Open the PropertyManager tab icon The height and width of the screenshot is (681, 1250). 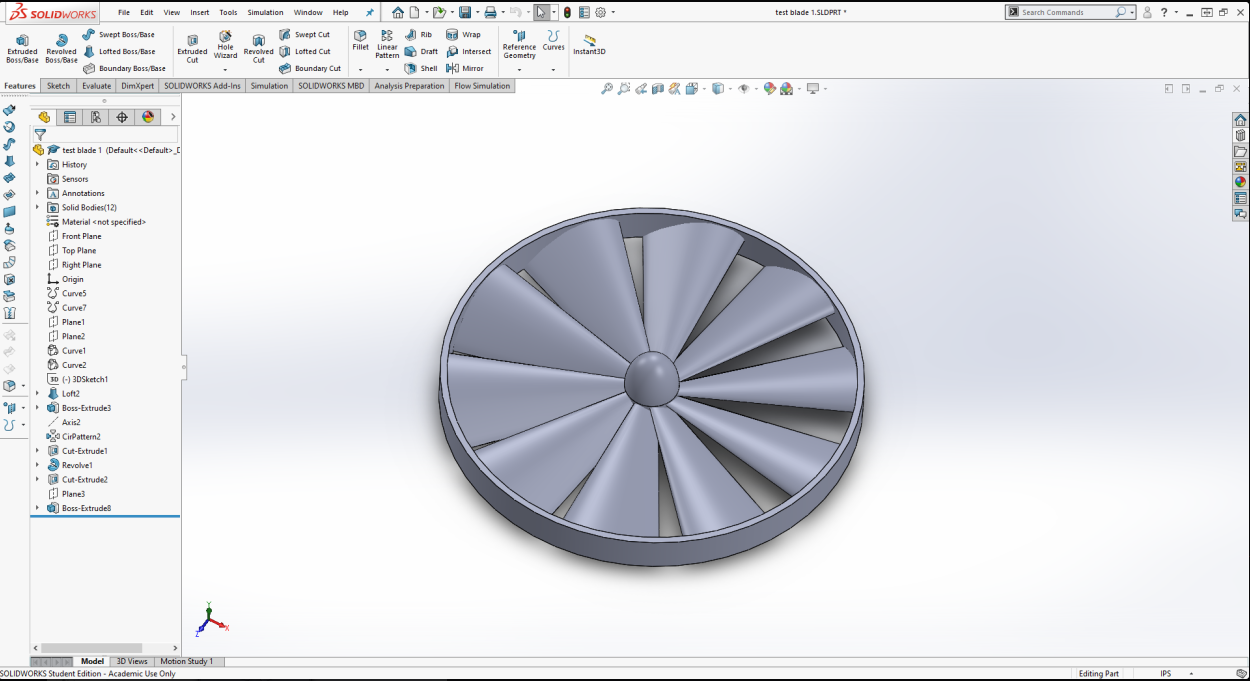pos(70,117)
